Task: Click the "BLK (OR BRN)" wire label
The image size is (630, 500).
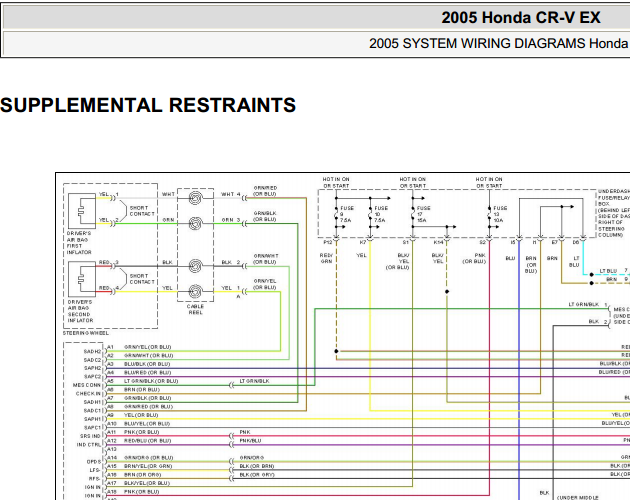Action: (x=256, y=466)
